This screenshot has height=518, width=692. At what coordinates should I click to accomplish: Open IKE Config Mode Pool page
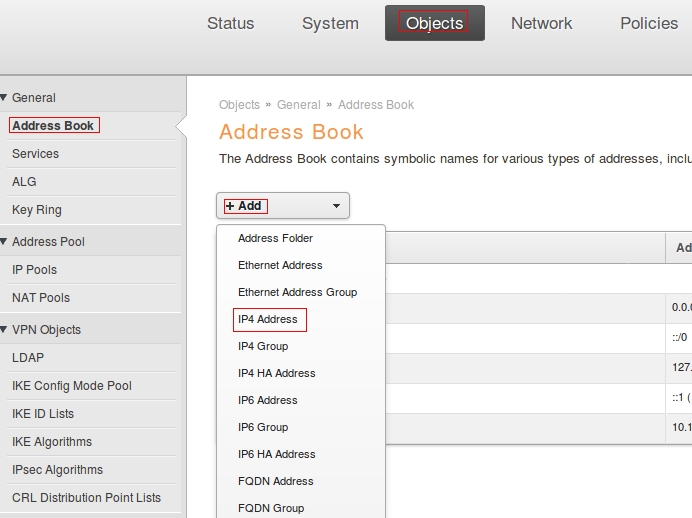tap(72, 386)
